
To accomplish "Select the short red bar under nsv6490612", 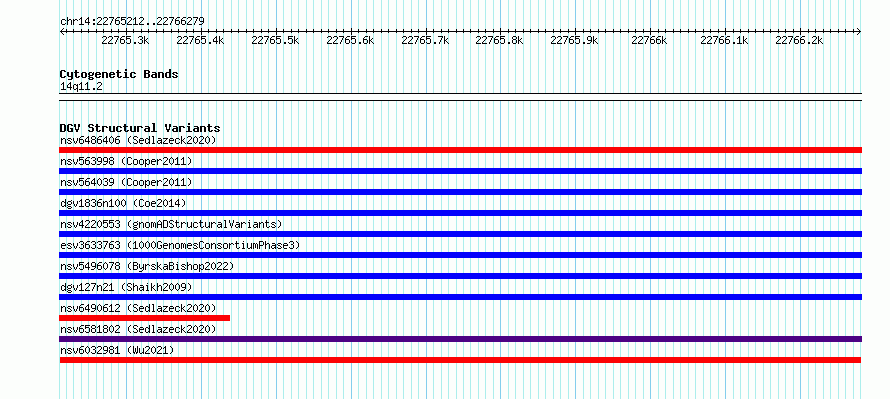I will tap(145, 318).
